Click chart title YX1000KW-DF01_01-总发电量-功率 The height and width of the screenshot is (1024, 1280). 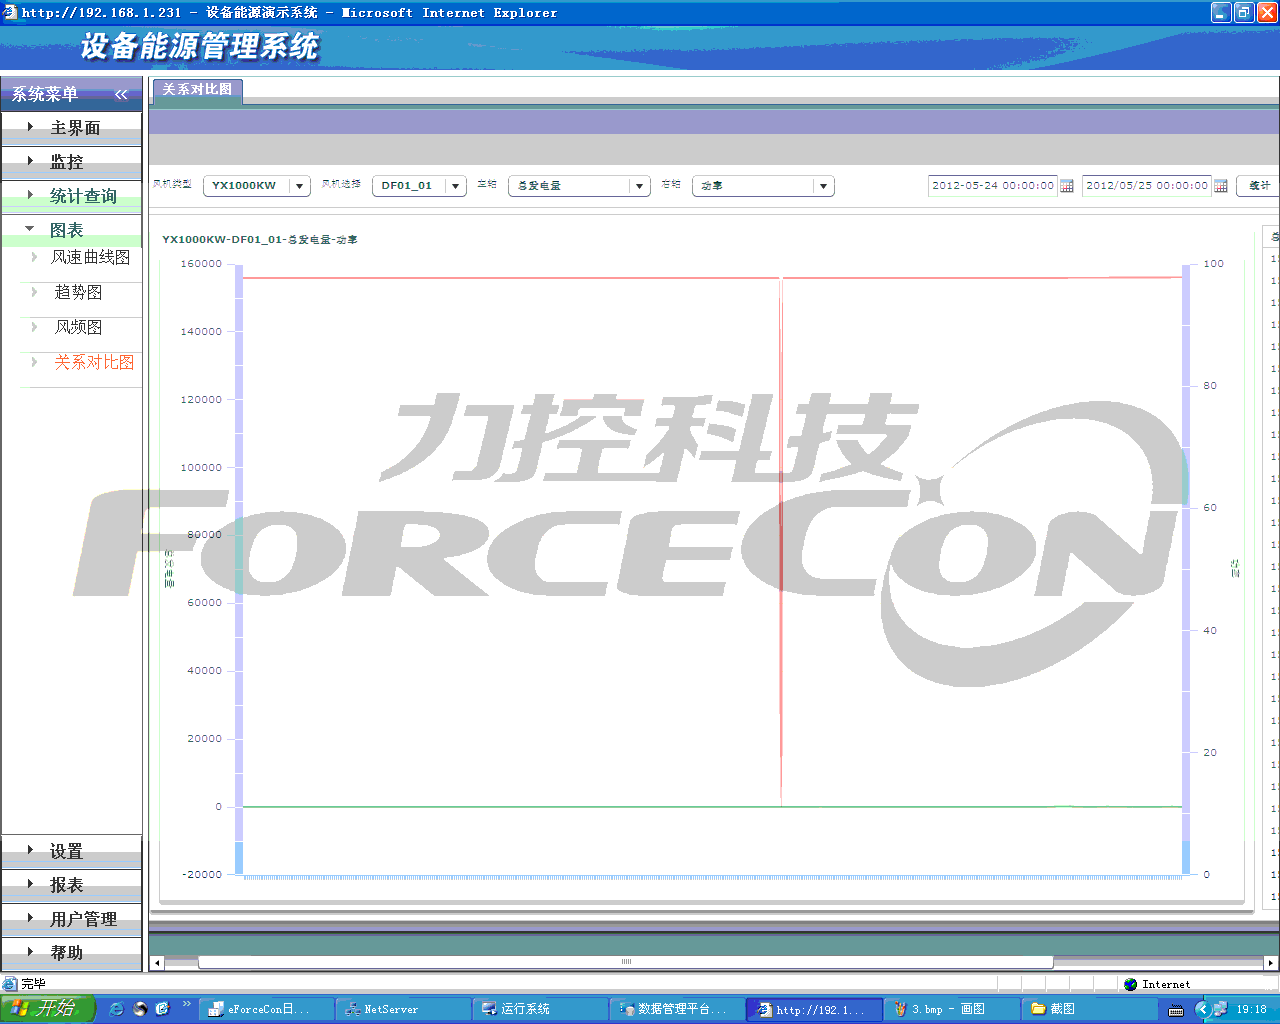[x=260, y=240]
